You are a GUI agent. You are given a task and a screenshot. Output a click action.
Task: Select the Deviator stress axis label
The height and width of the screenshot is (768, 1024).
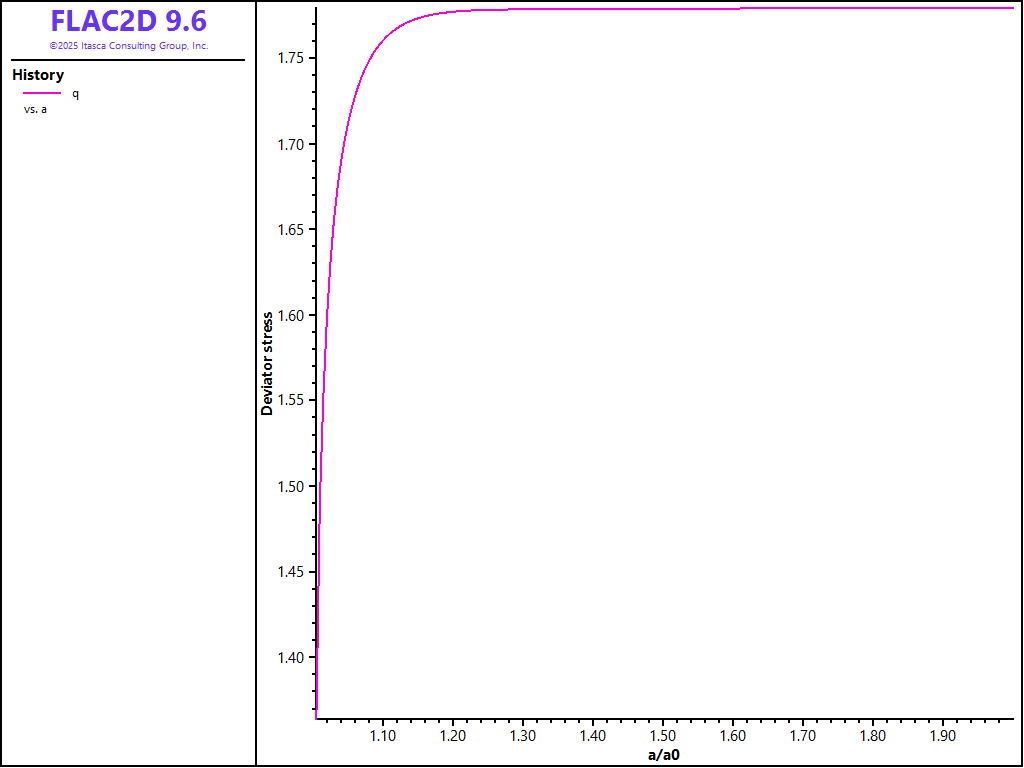267,364
